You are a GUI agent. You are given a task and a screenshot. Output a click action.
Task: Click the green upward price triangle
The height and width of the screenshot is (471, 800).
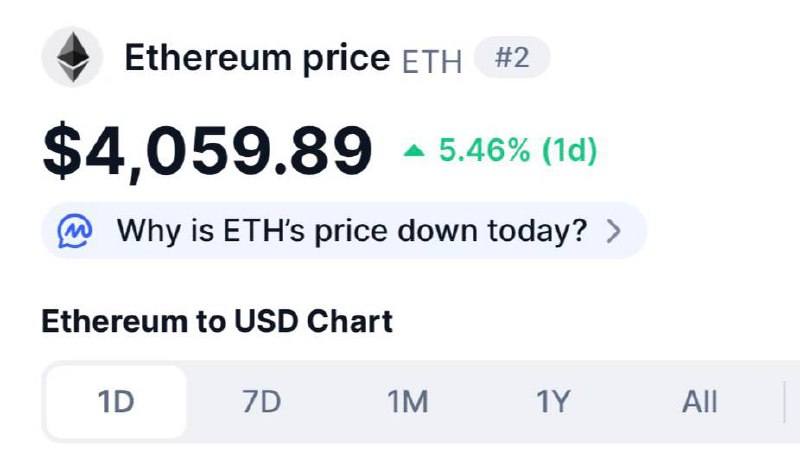click(x=414, y=152)
